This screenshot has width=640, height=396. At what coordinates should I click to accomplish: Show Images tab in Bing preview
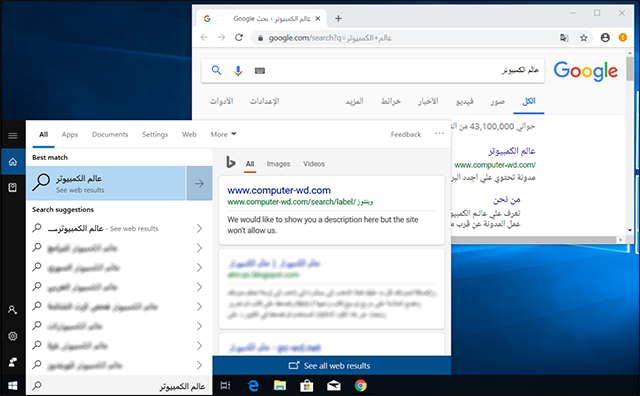(278, 164)
